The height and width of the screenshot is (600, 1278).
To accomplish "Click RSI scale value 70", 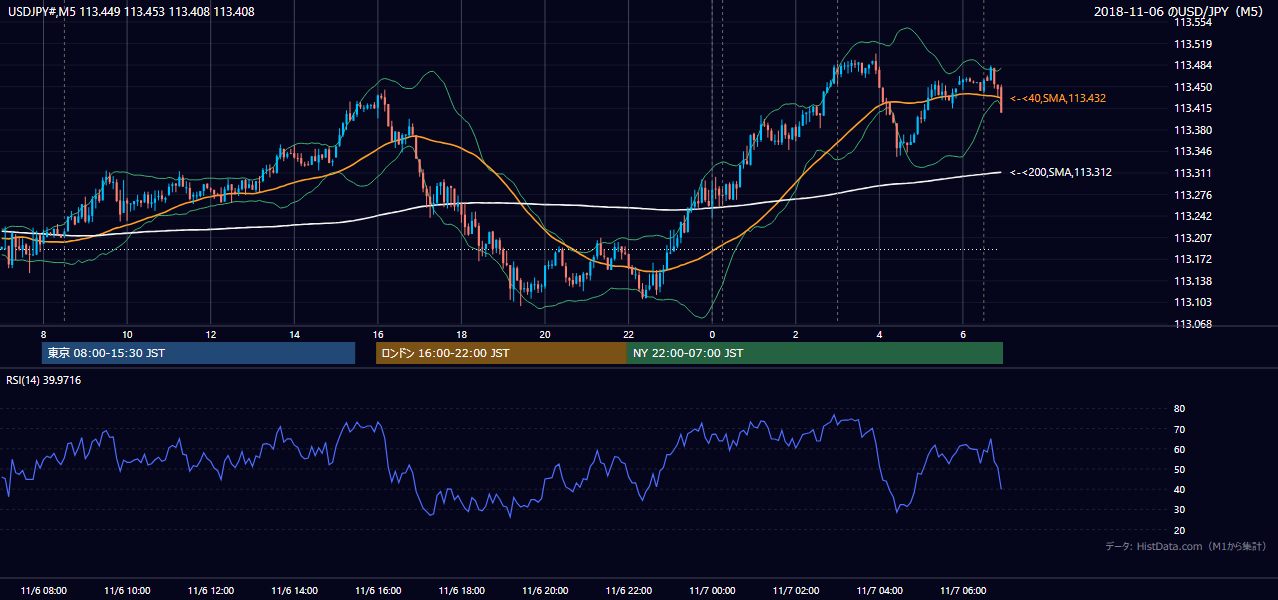I will click(x=1179, y=429).
